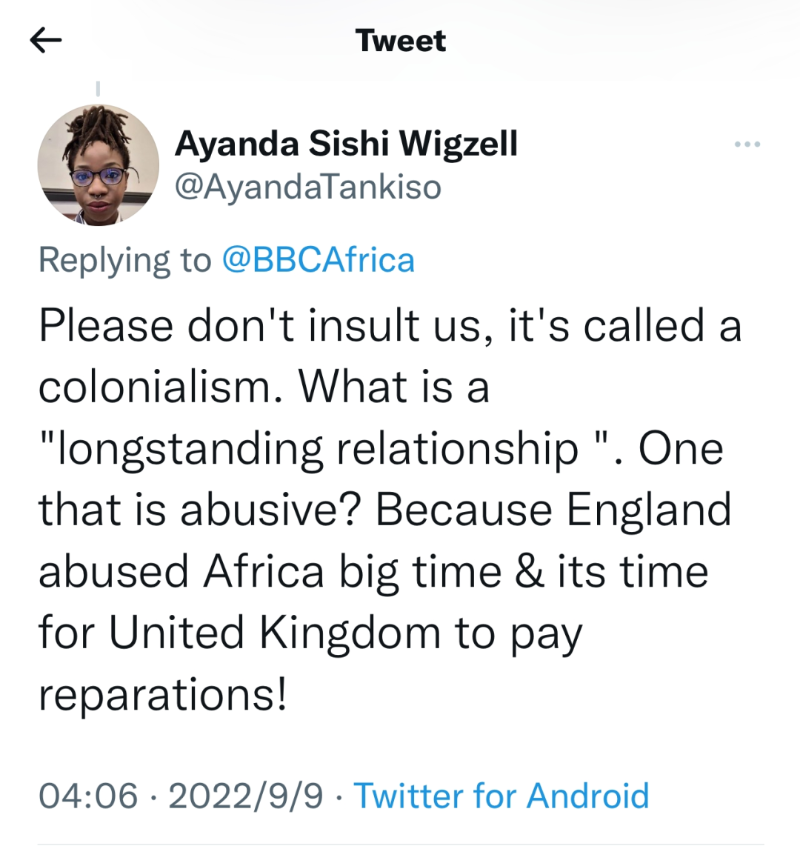Tap the thread connector line above the avatar
800x846 pixels.
click(x=98, y=88)
